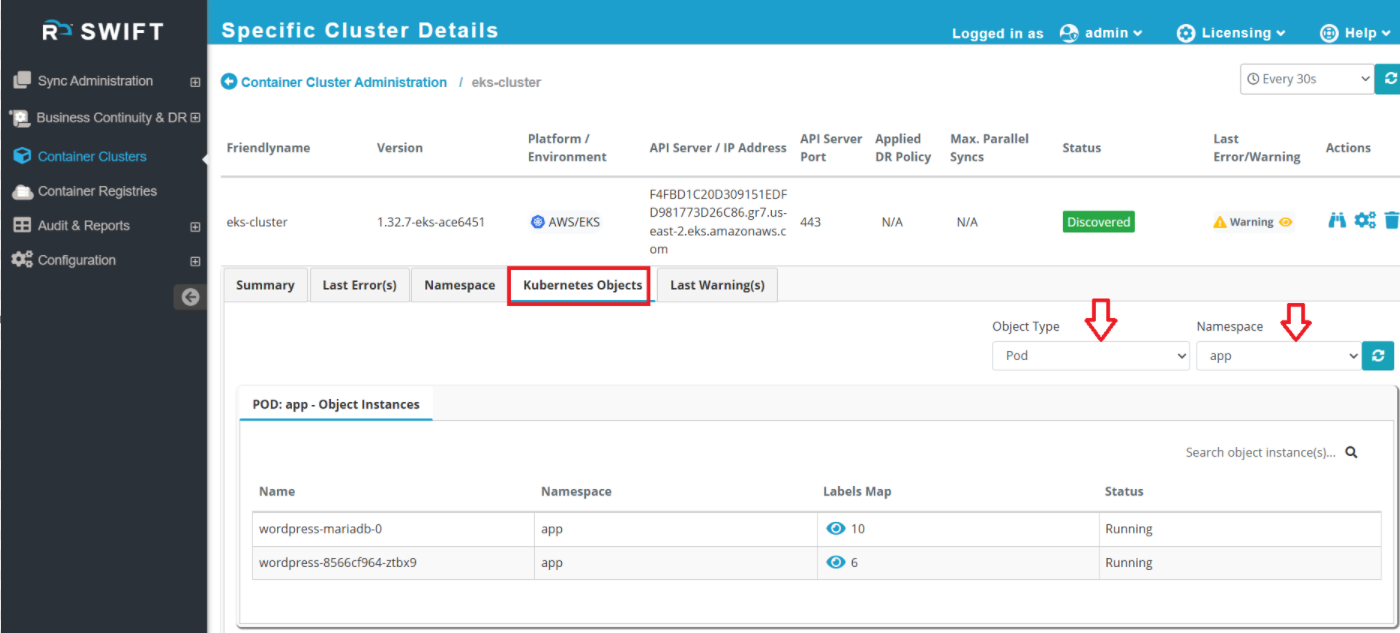This screenshot has height=633, width=1400.
Task: Click the search magnifier icon
Action: [1351, 452]
